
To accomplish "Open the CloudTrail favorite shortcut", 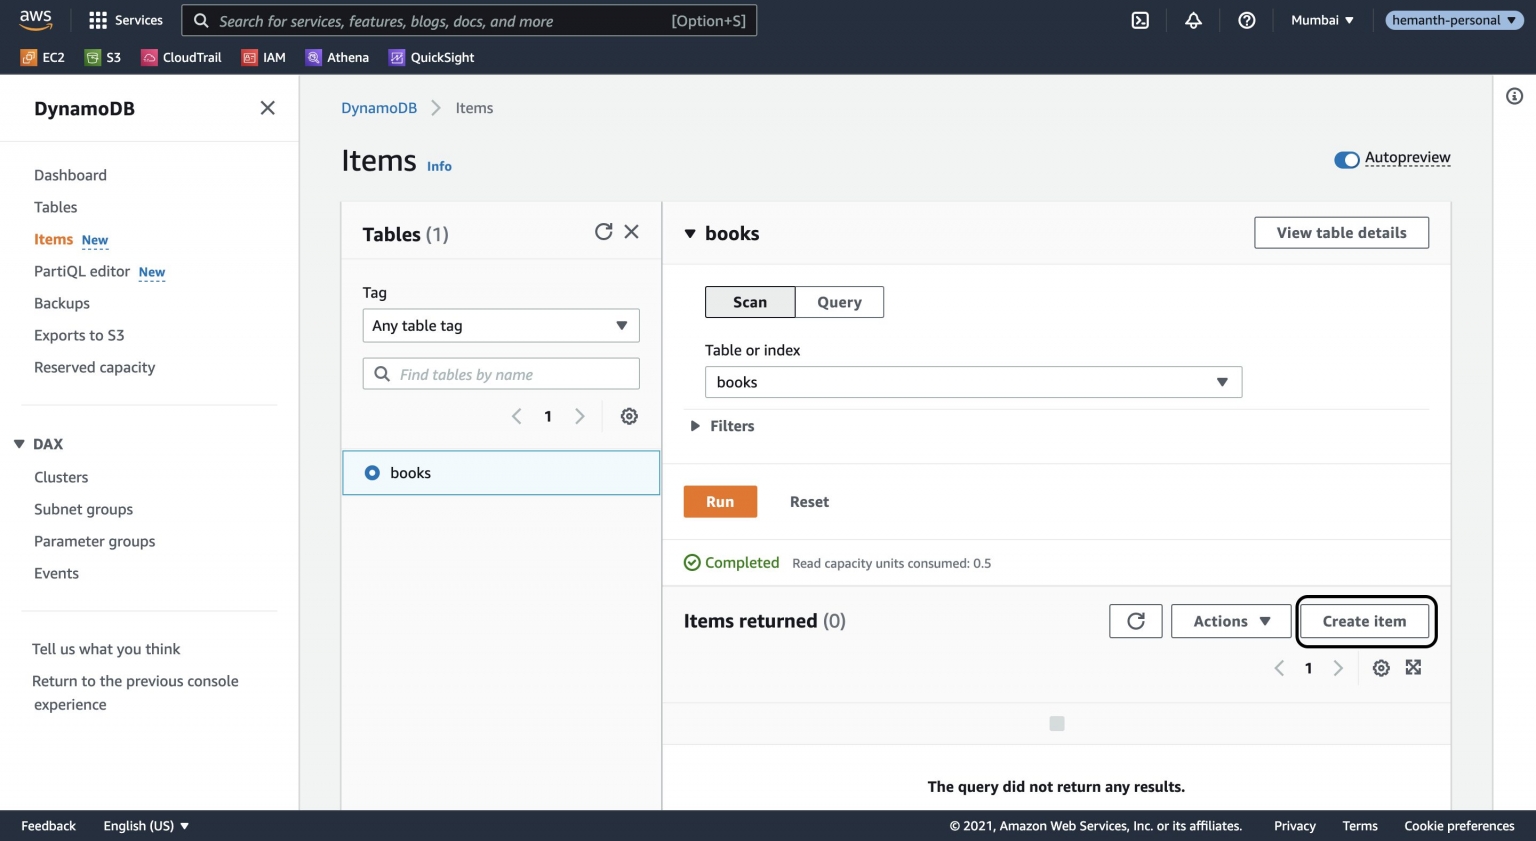I will point(181,57).
